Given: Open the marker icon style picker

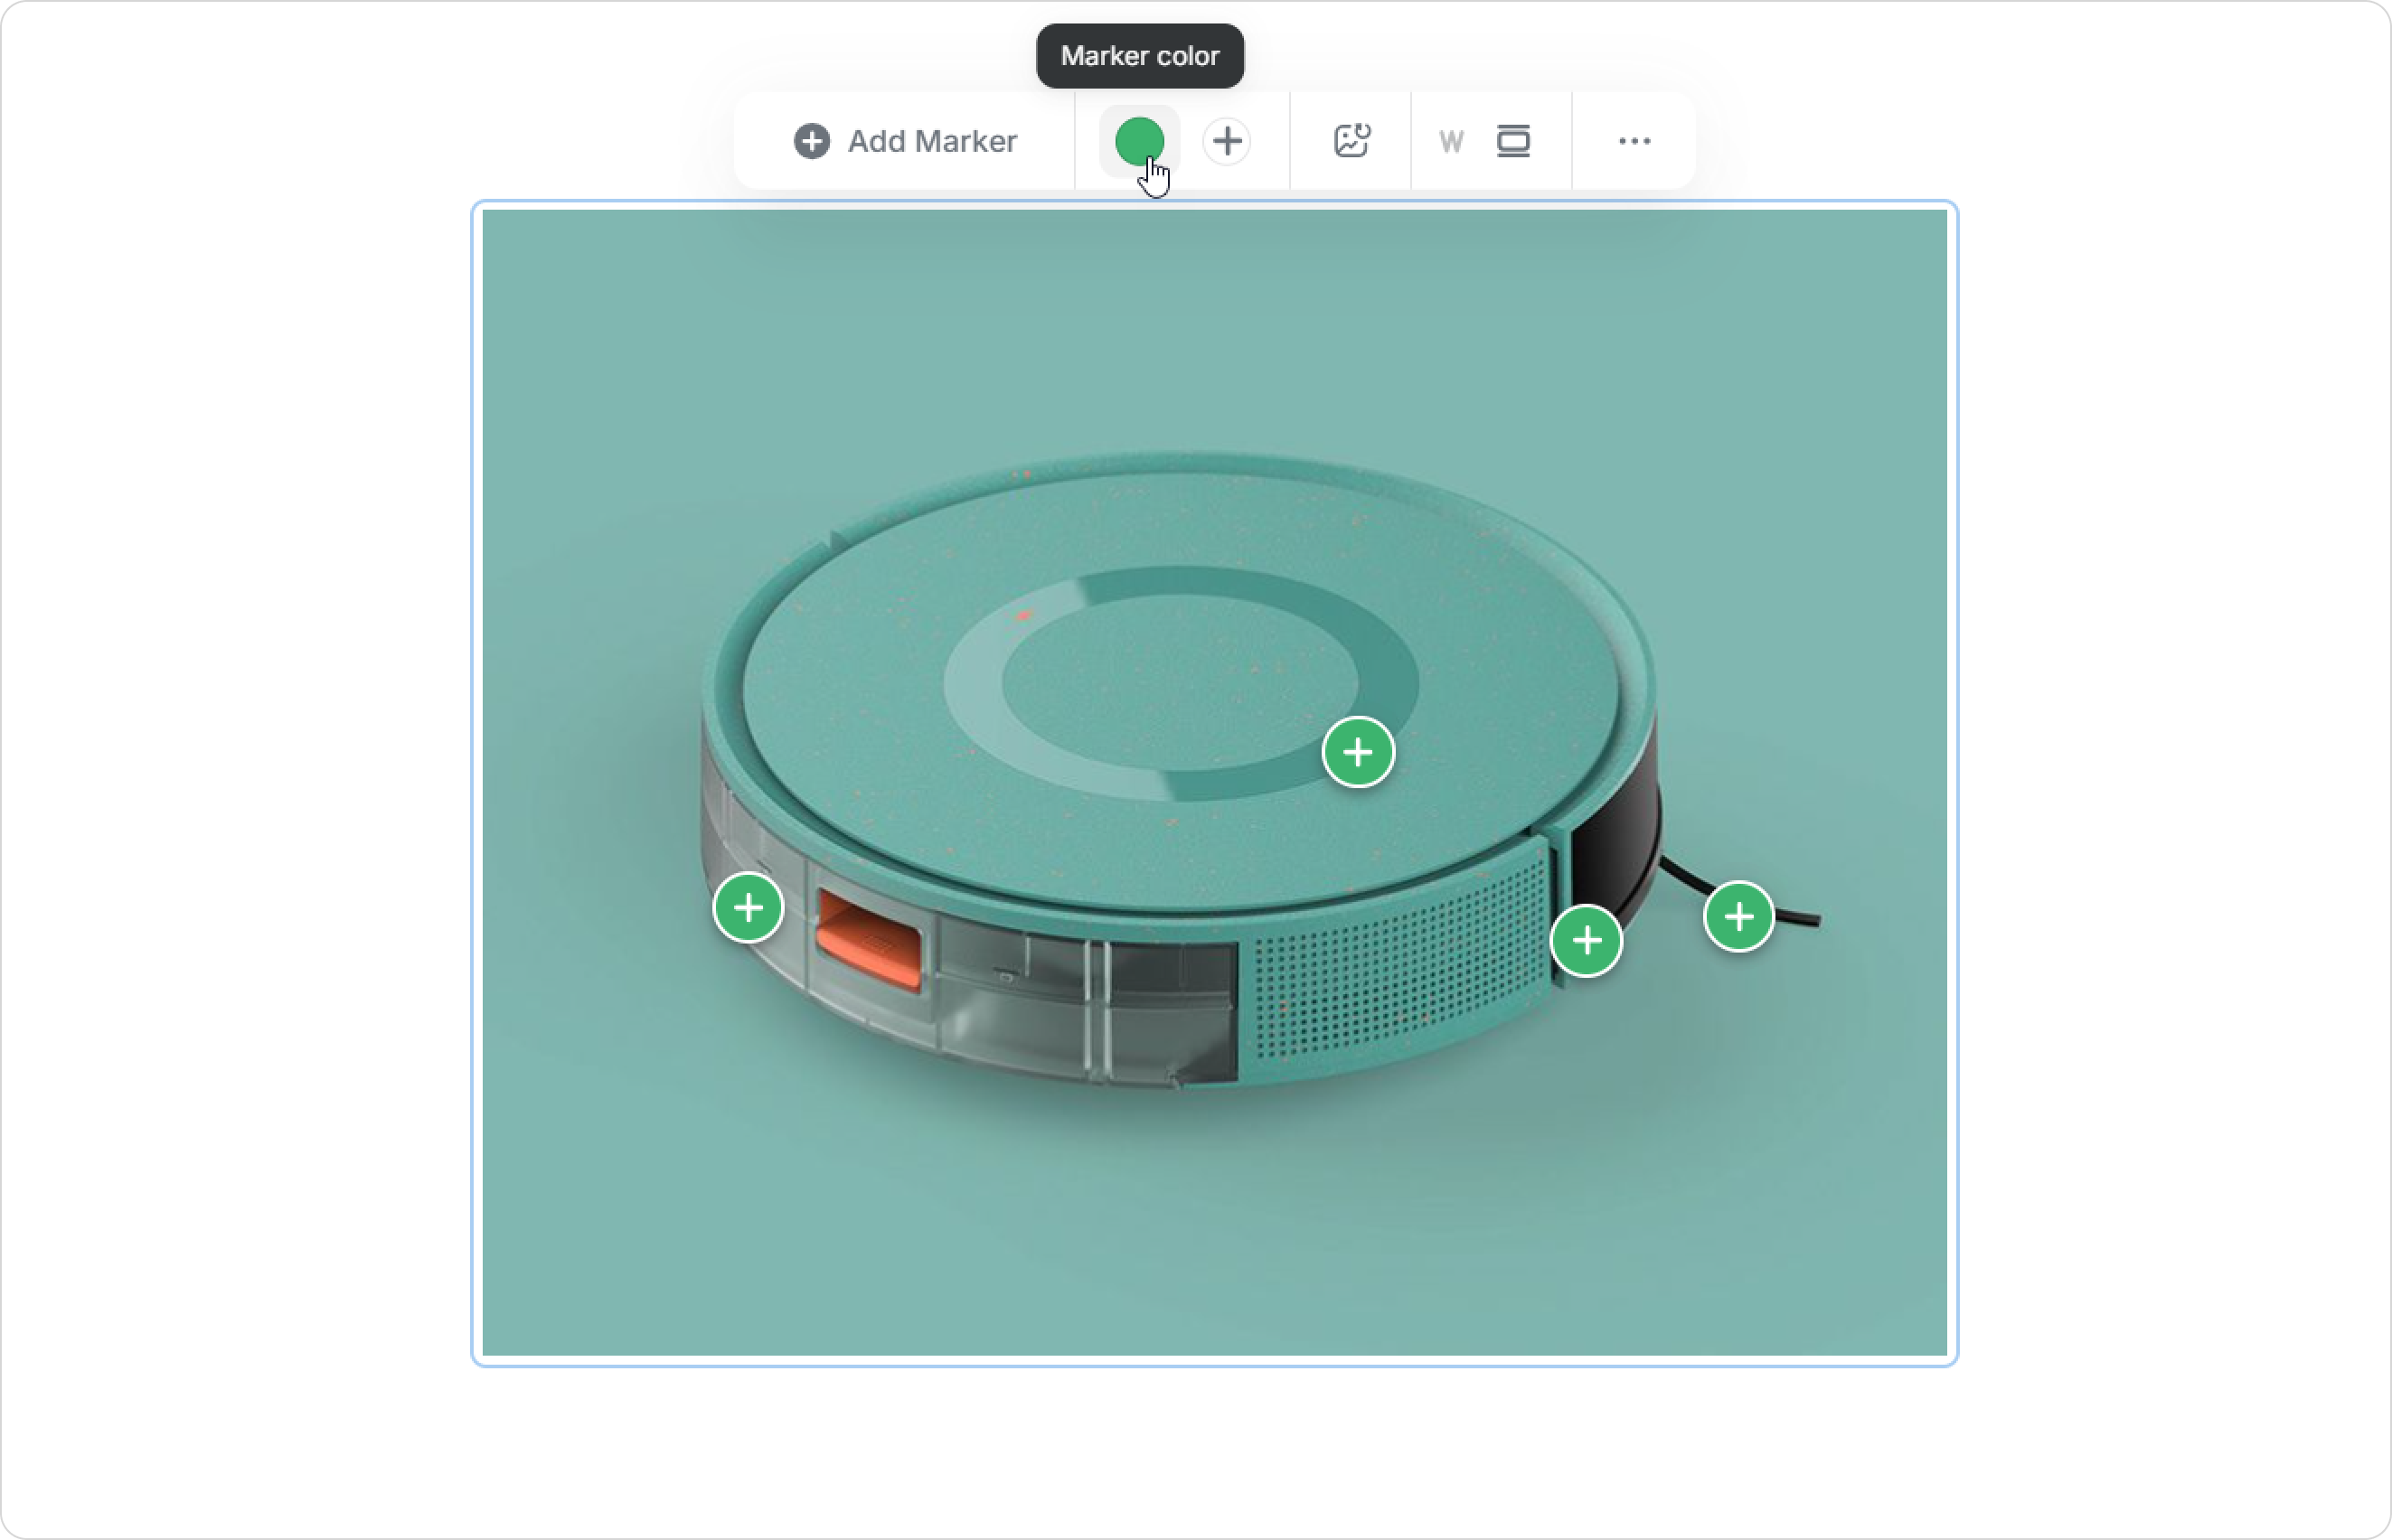Looking at the screenshot, I should point(1227,141).
